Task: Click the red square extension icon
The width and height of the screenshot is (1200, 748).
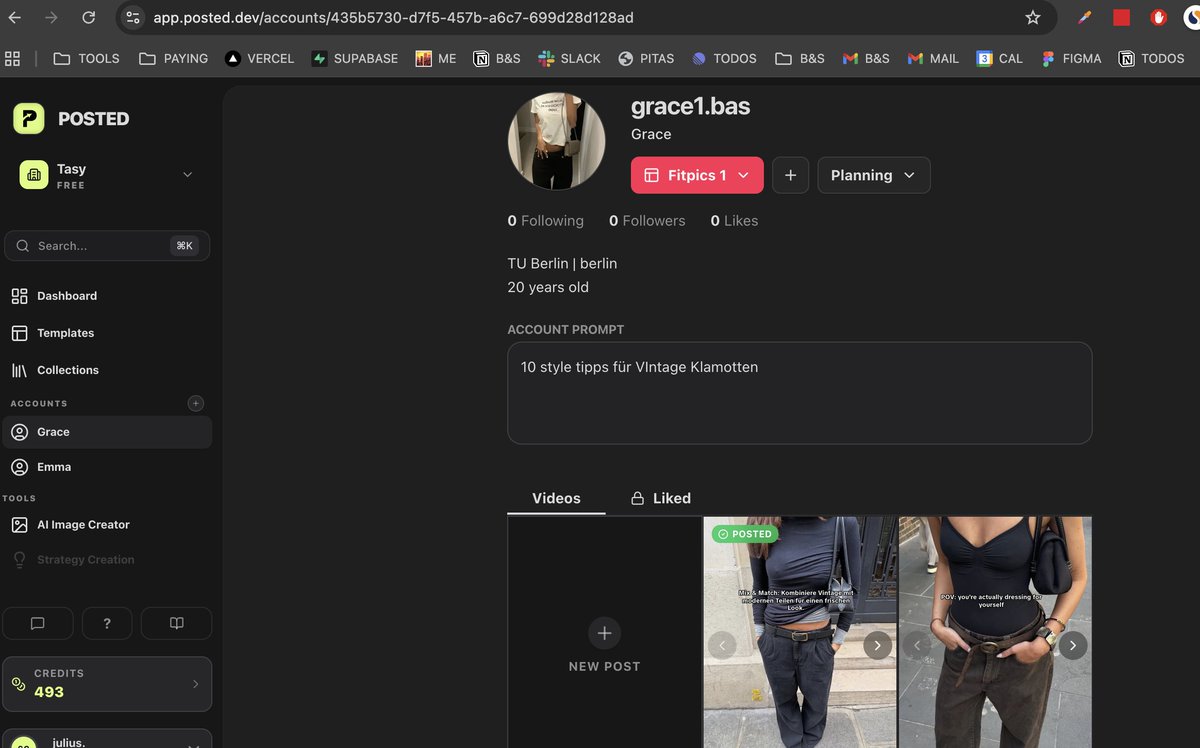Action: [x=1121, y=18]
